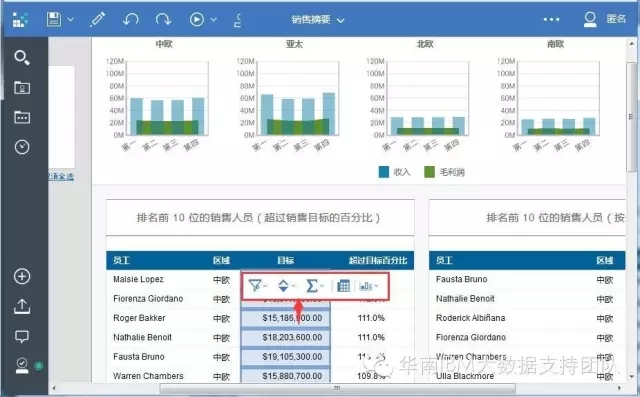This screenshot has height=397, width=640.
Task: Click the undo arrow icon
Action: [131, 19]
